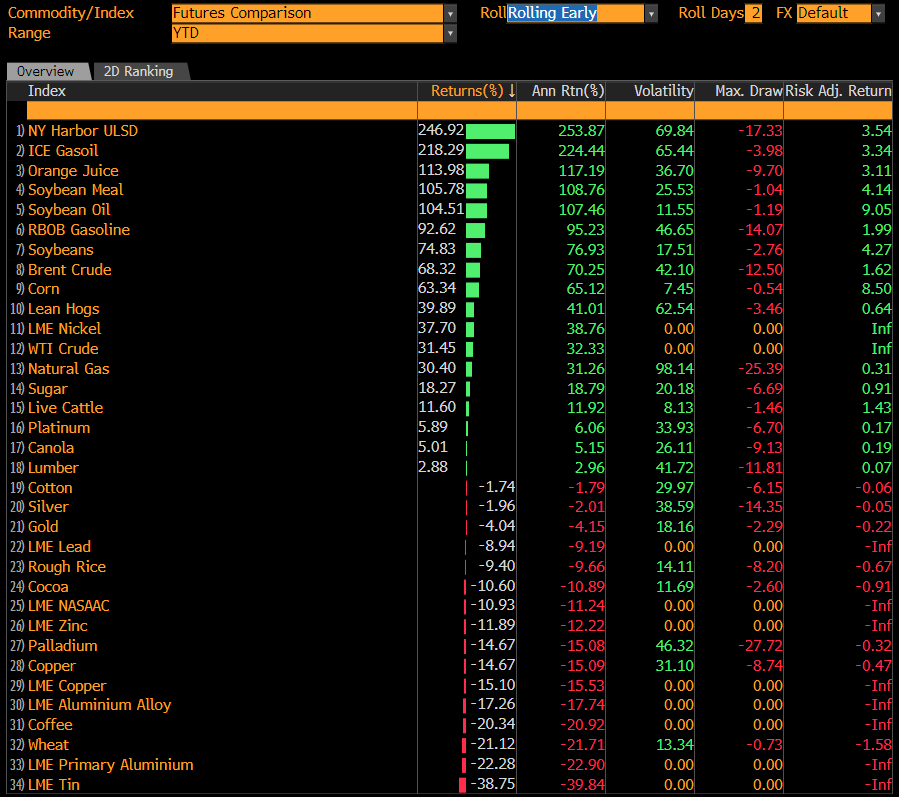This screenshot has height=797, width=899.
Task: Click the Max. Draw column header
Action: (x=748, y=91)
